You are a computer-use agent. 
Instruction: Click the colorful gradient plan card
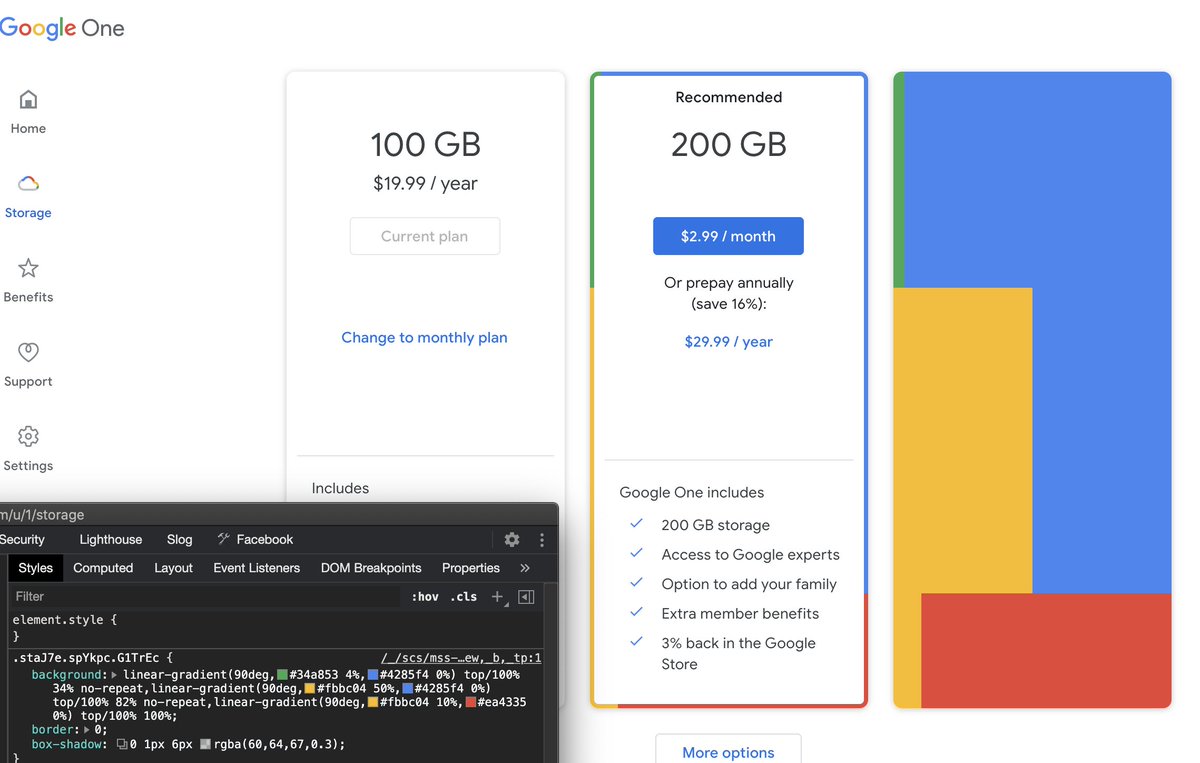coord(1032,390)
